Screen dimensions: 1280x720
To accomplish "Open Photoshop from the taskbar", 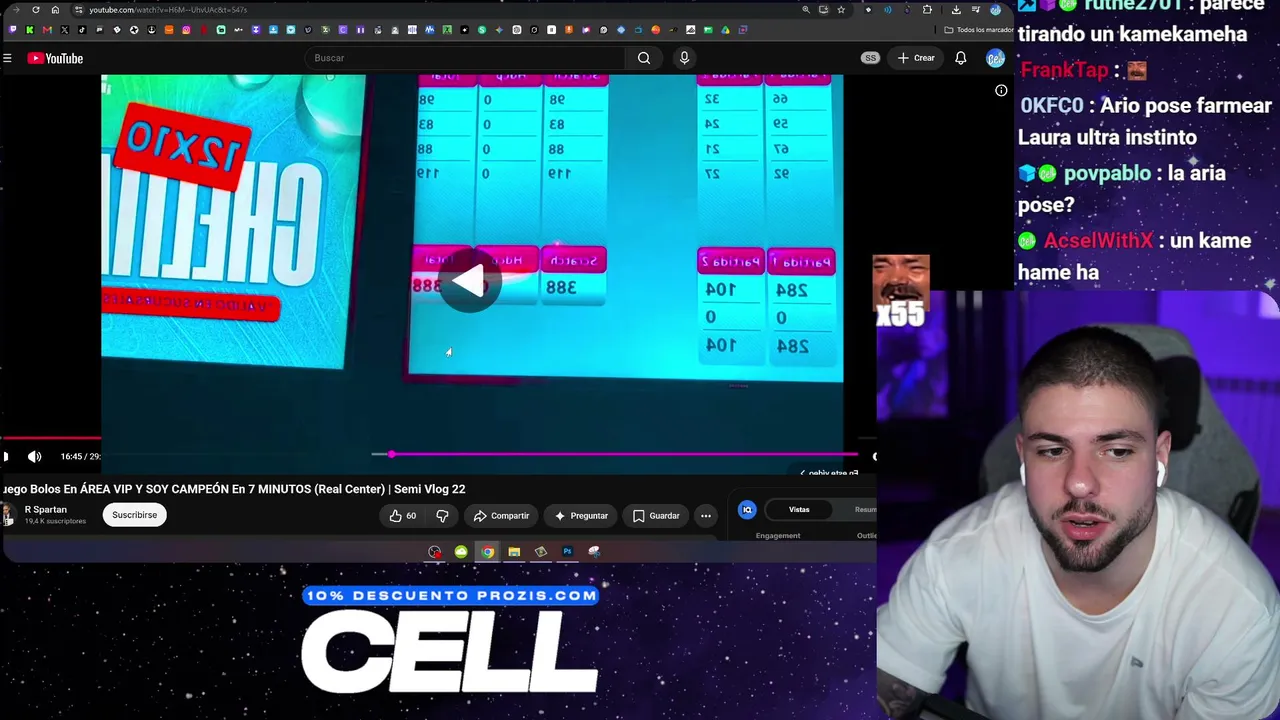I will click(567, 552).
